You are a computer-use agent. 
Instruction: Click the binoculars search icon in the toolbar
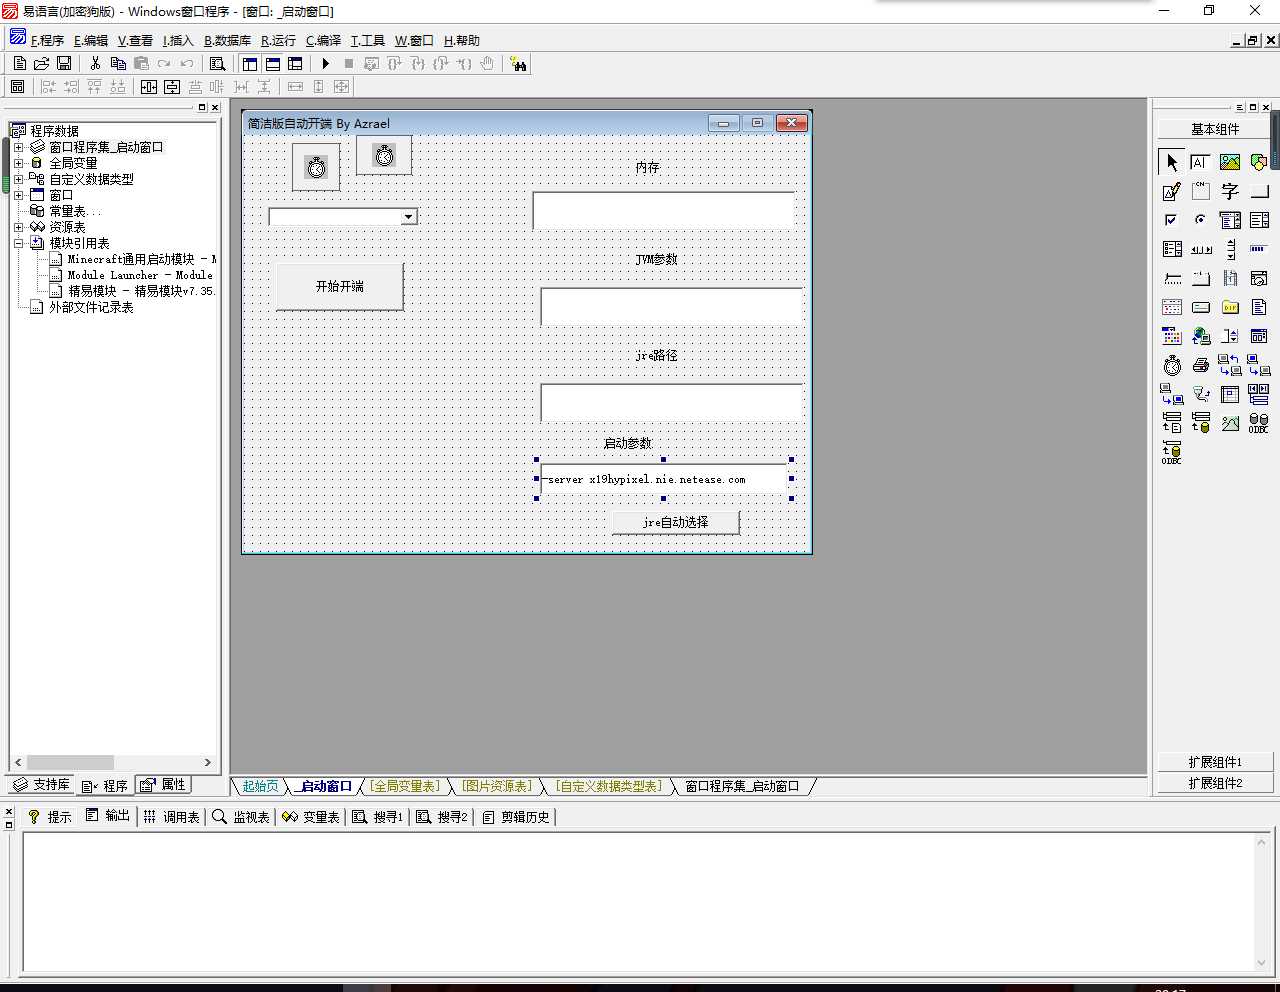(x=518, y=63)
